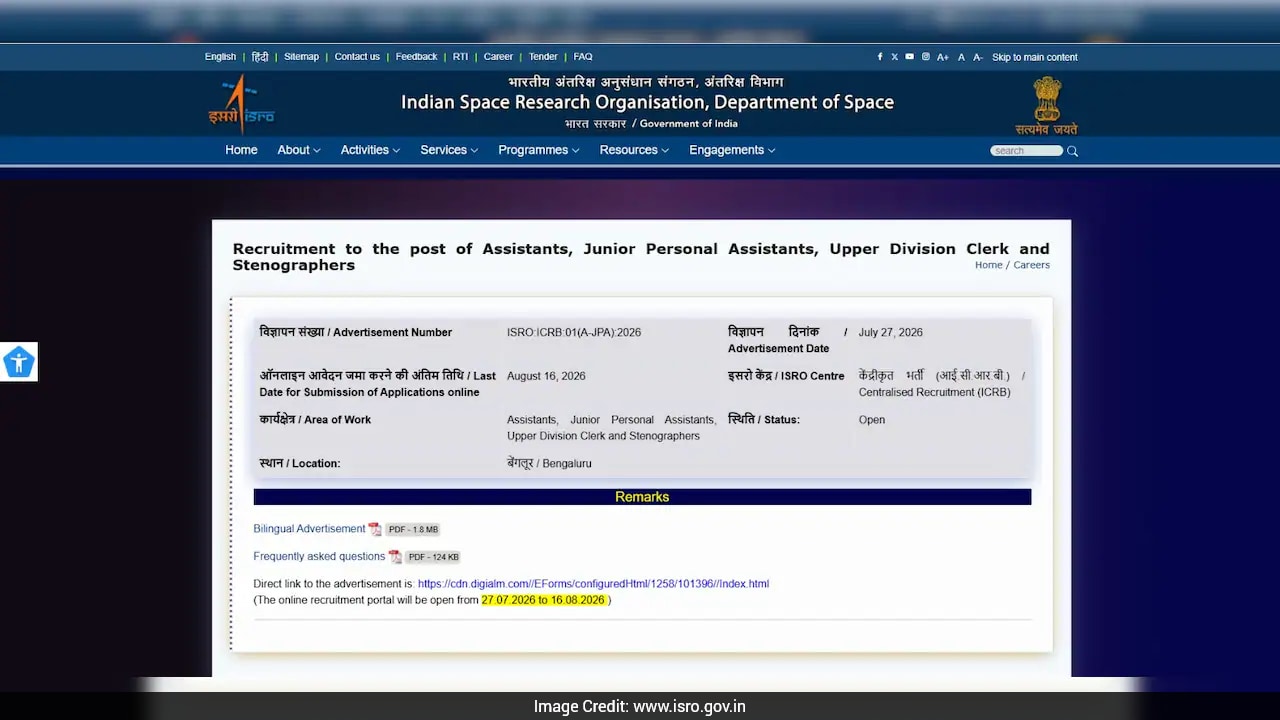Viewport: 1280px width, 720px height.
Task: Expand the About menu
Action: (x=299, y=150)
